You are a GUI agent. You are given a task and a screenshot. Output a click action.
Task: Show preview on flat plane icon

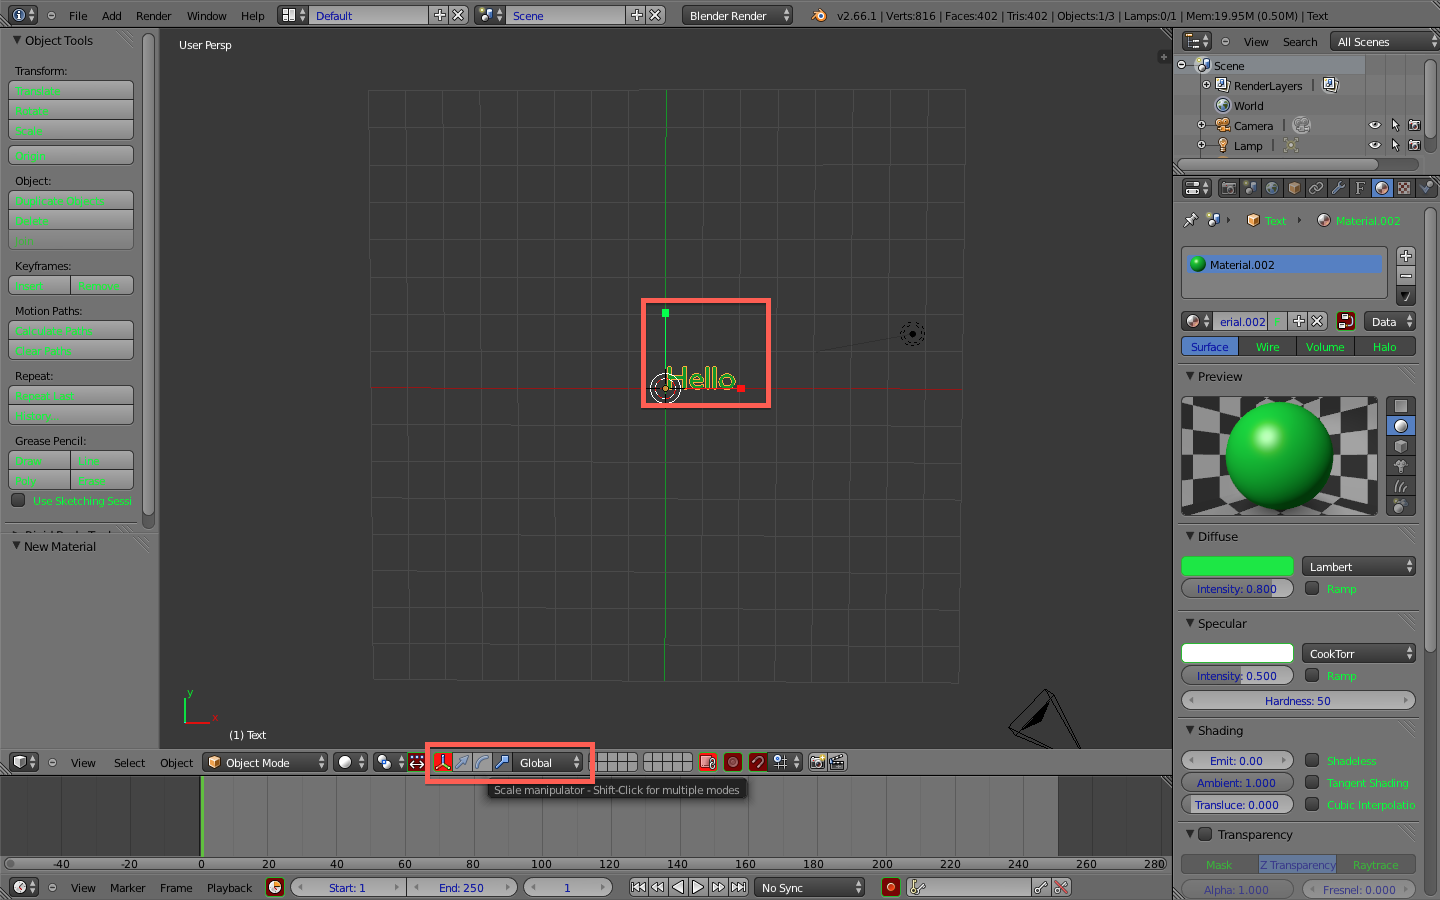tap(1401, 406)
